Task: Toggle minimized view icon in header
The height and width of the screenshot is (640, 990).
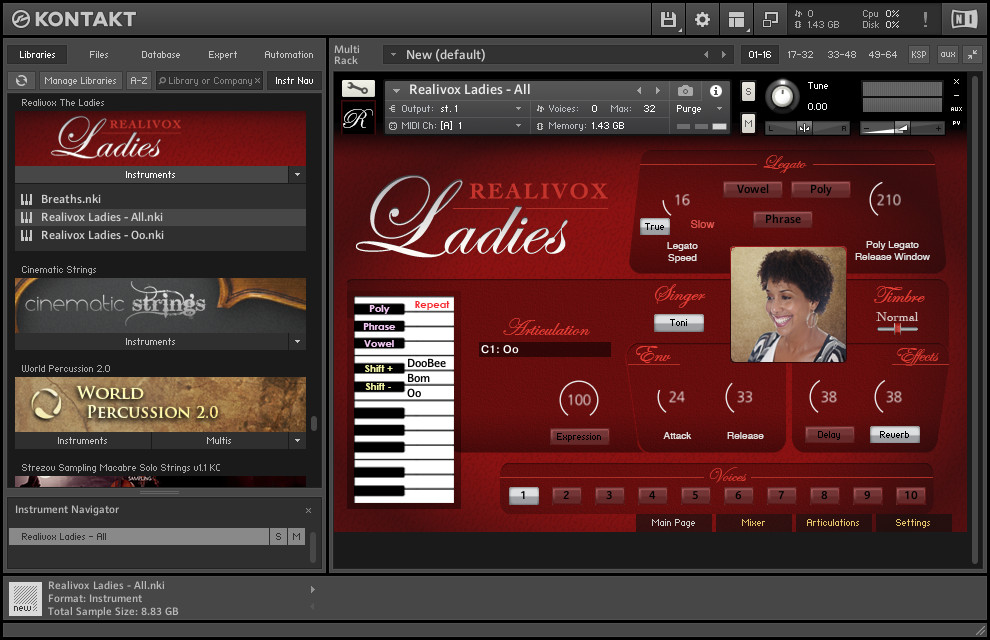Action: coord(770,20)
